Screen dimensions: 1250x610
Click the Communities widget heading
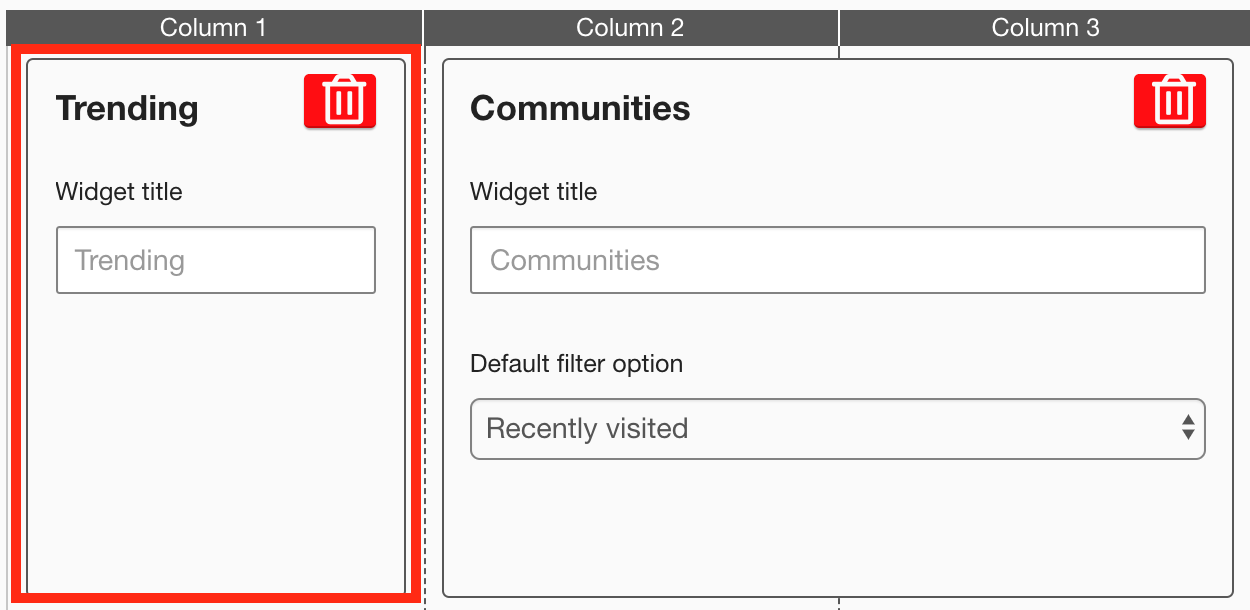click(580, 108)
